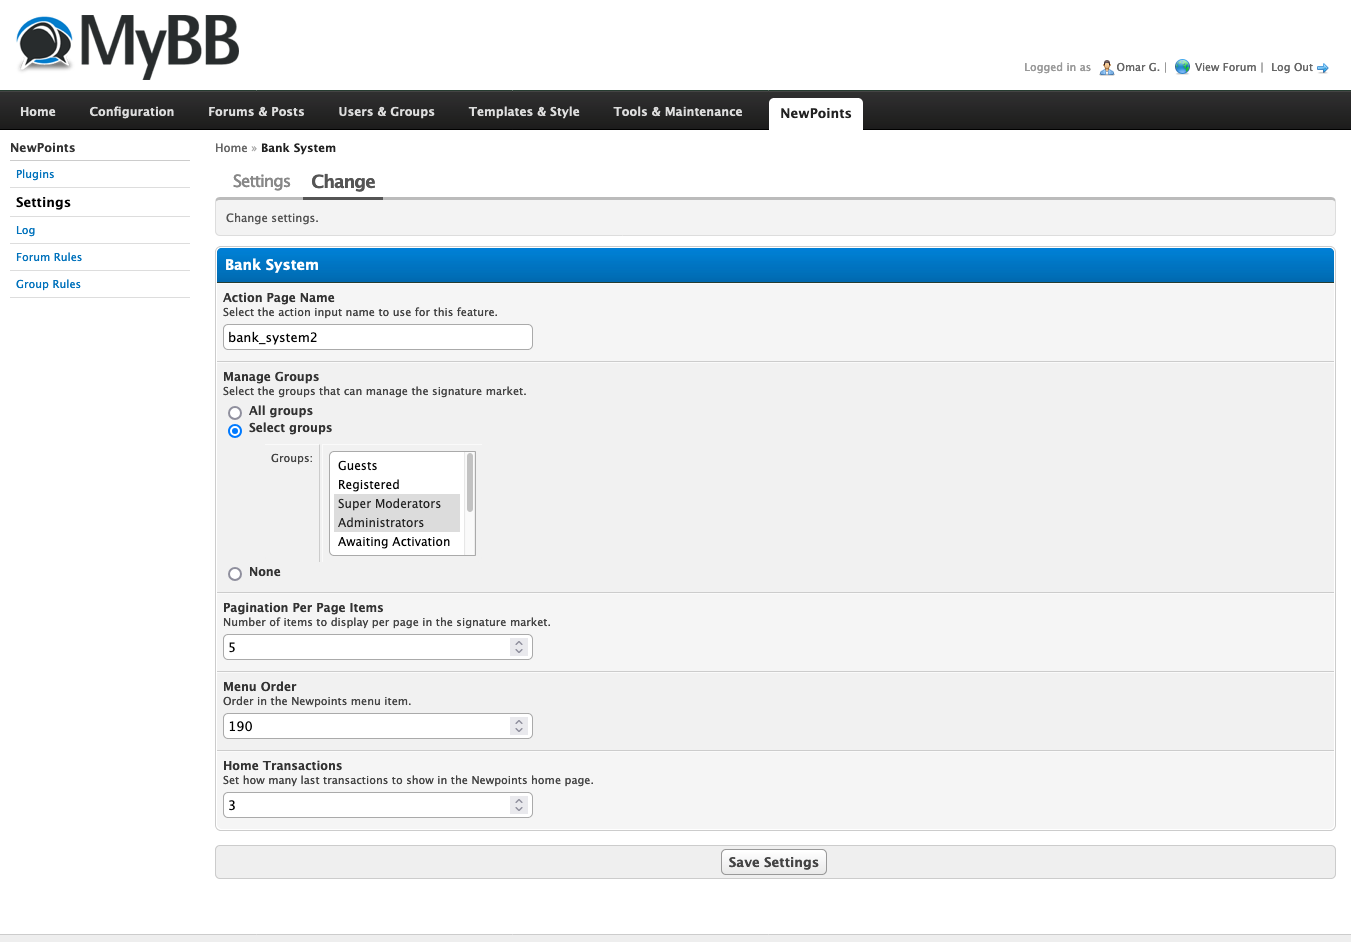Click the globe icon beside View Forum
The height and width of the screenshot is (942, 1351).
click(1182, 67)
